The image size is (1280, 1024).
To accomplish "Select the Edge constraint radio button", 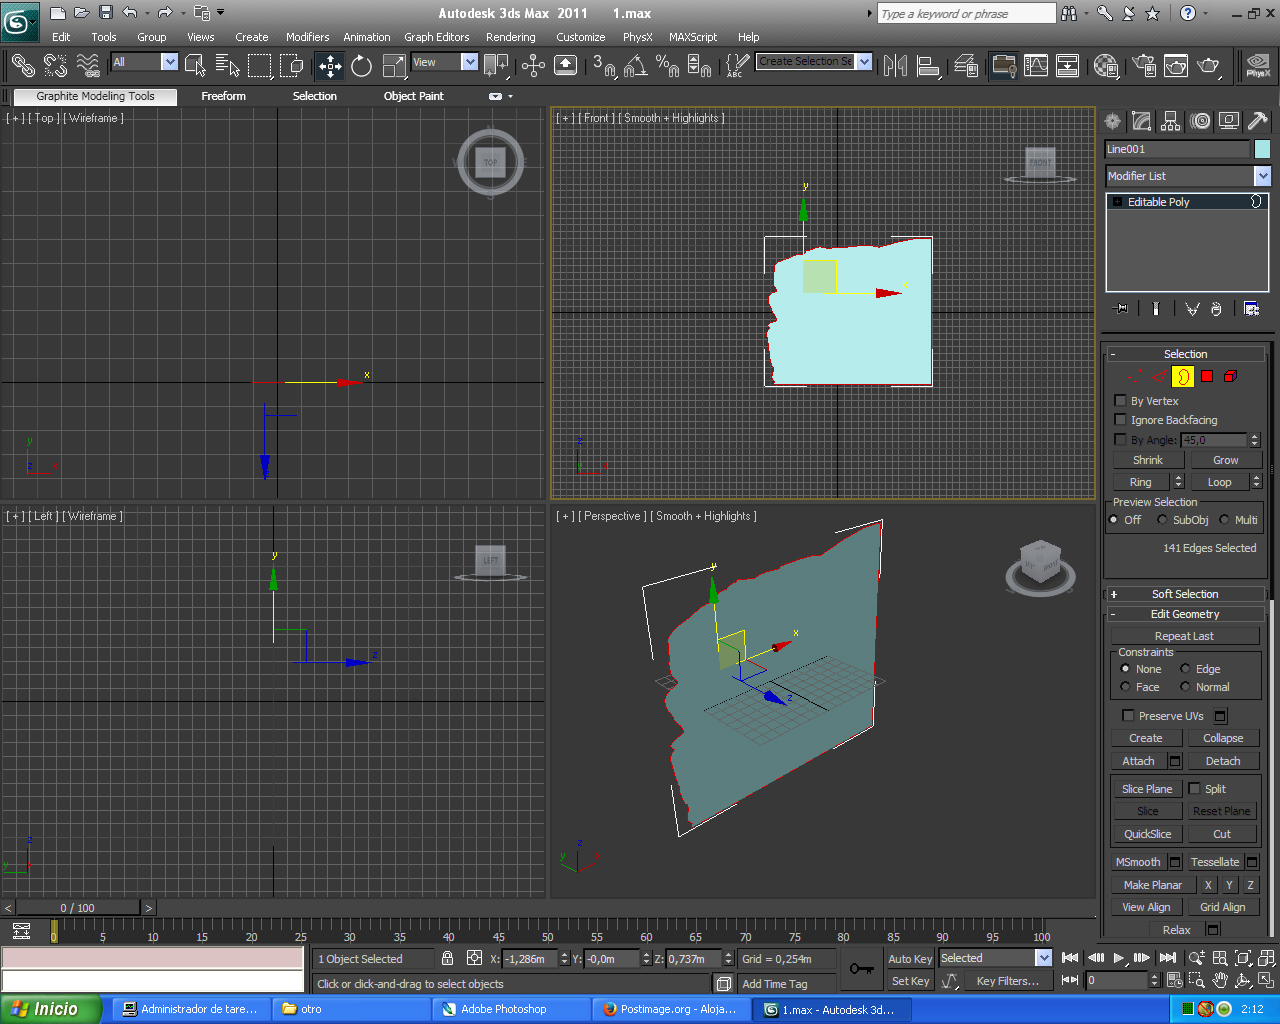I will click(1185, 669).
